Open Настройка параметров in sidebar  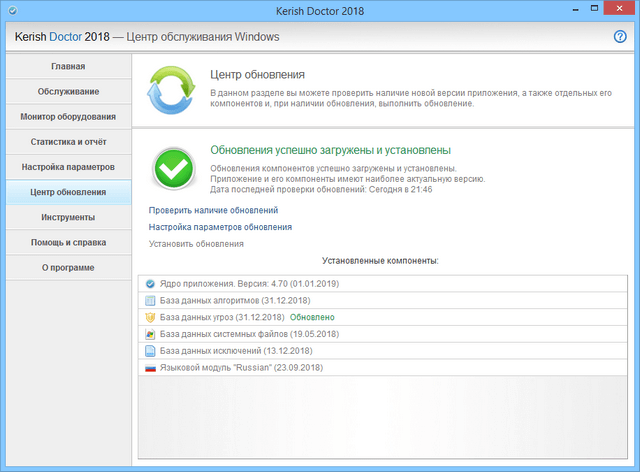coord(68,167)
